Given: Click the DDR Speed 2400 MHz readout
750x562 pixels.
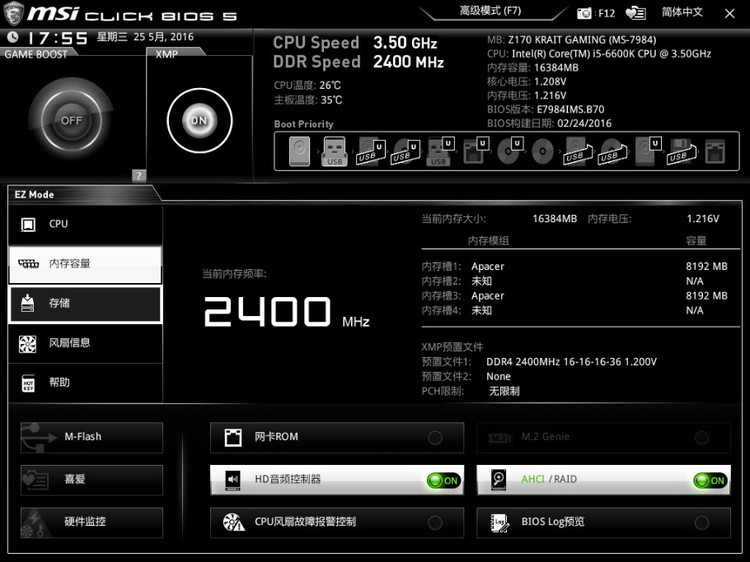Looking at the screenshot, I should [x=359, y=62].
